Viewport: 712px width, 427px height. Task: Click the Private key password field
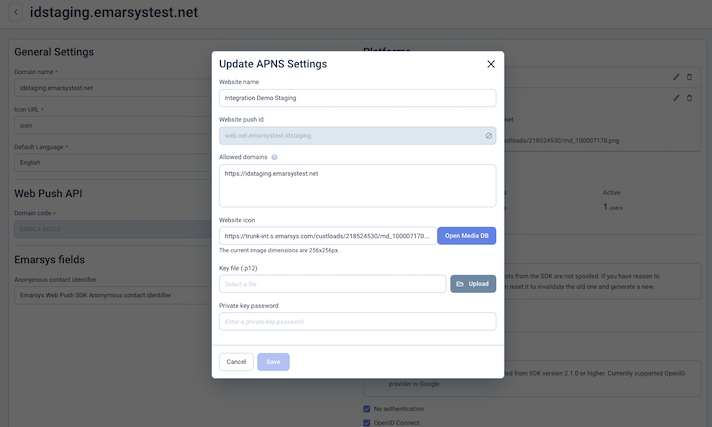click(x=357, y=322)
